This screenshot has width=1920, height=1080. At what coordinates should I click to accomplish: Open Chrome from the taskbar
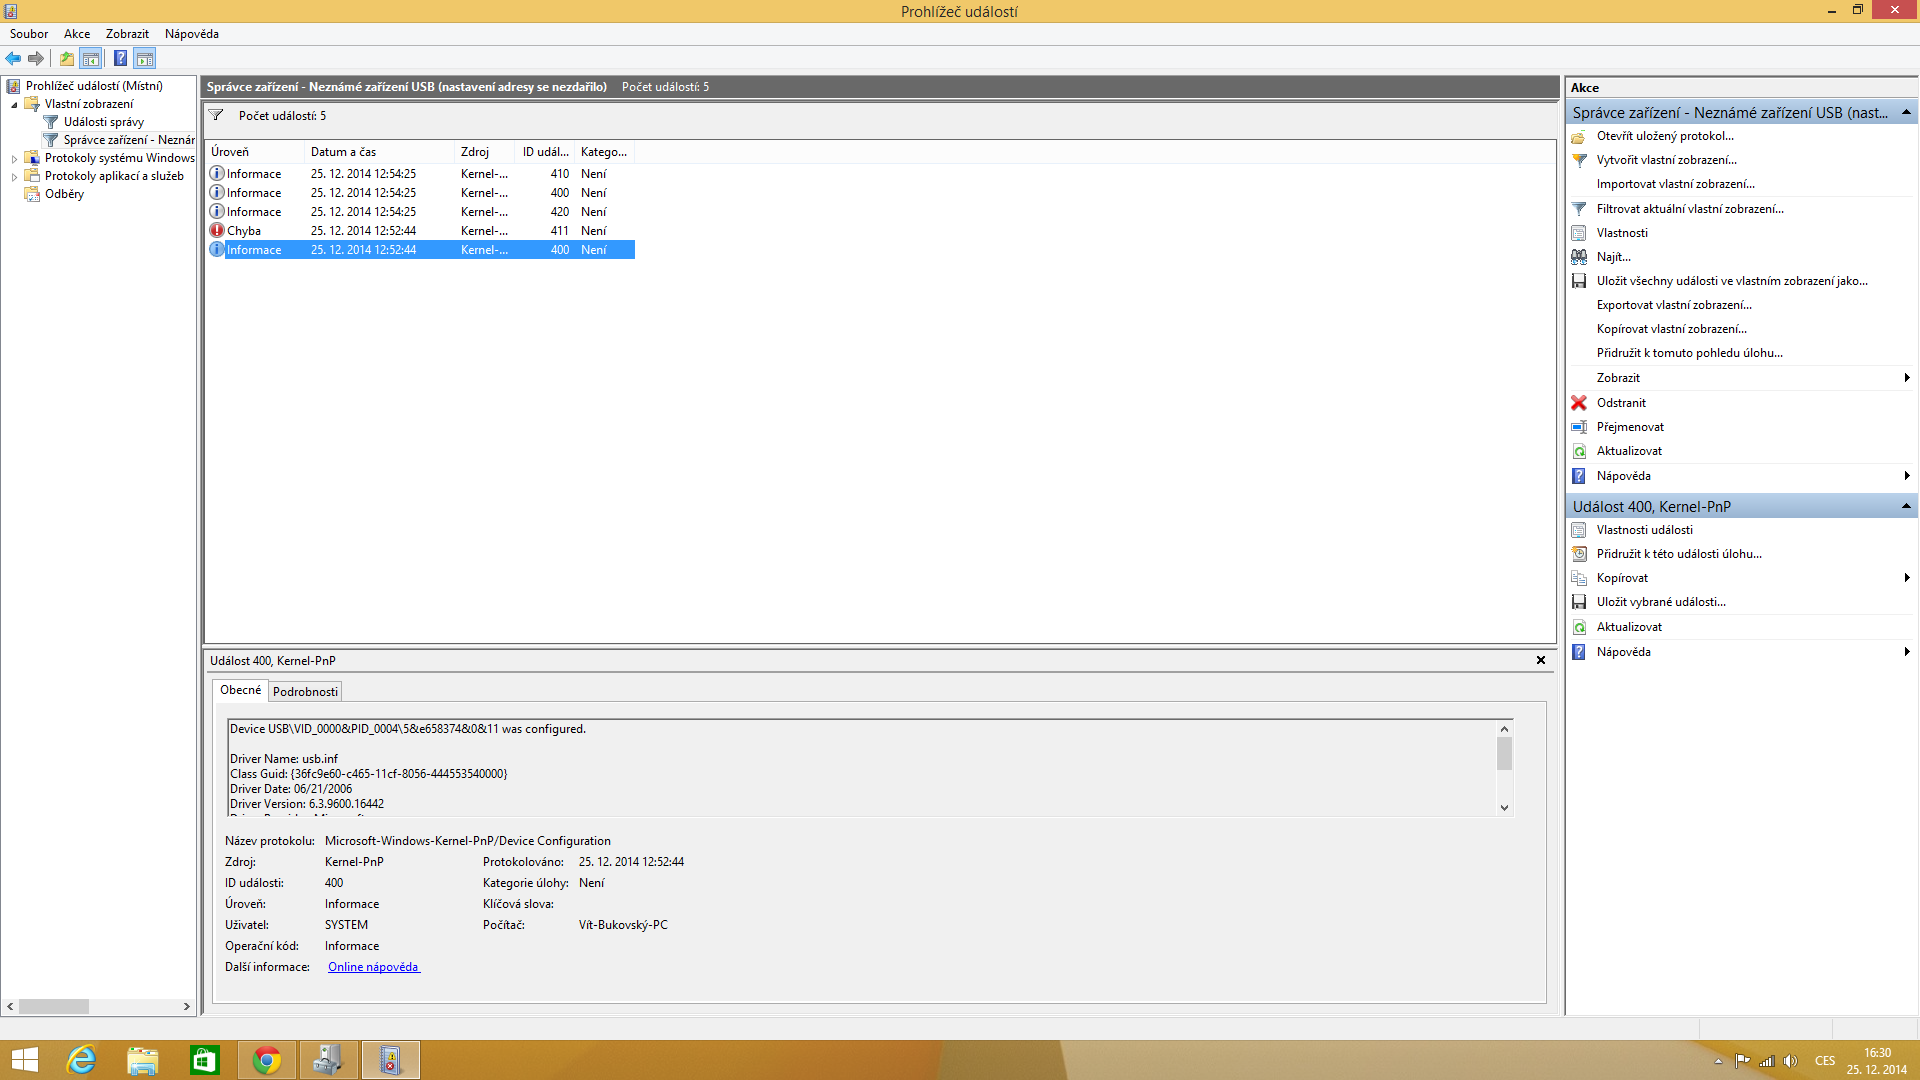tap(267, 1060)
